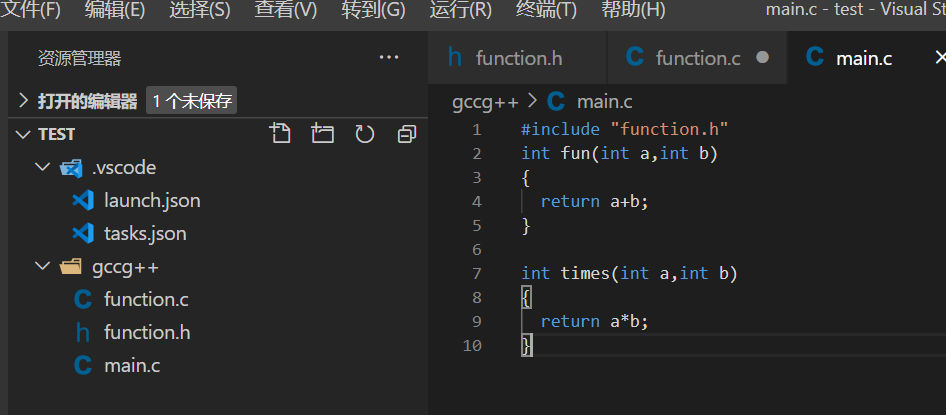This screenshot has height=415, width=946.
Task: Collapse the .vscode folder chevron
Action: pyautogui.click(x=43, y=166)
